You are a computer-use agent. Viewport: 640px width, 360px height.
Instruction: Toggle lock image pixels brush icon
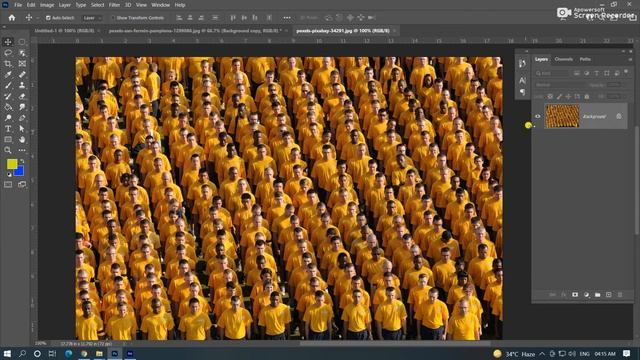pyautogui.click(x=559, y=96)
